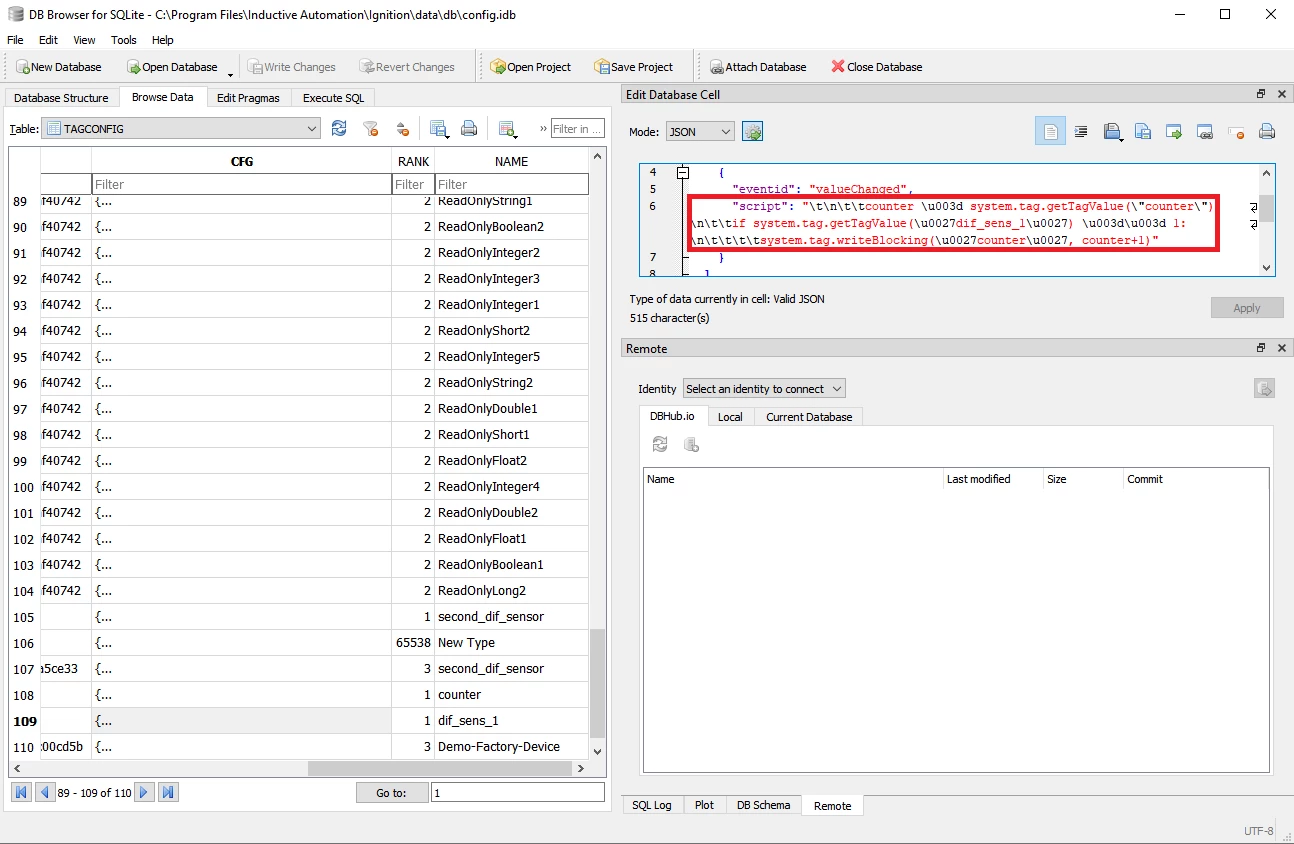1294x844 pixels.
Task: Toggle the word wrap editor button
Action: pyautogui.click(x=1050, y=131)
